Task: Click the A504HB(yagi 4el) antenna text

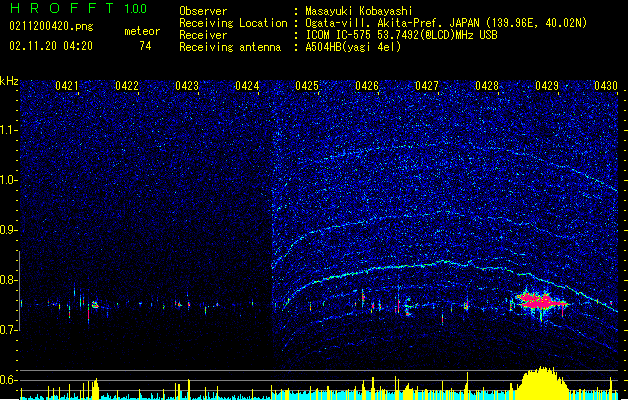Action: (x=353, y=47)
